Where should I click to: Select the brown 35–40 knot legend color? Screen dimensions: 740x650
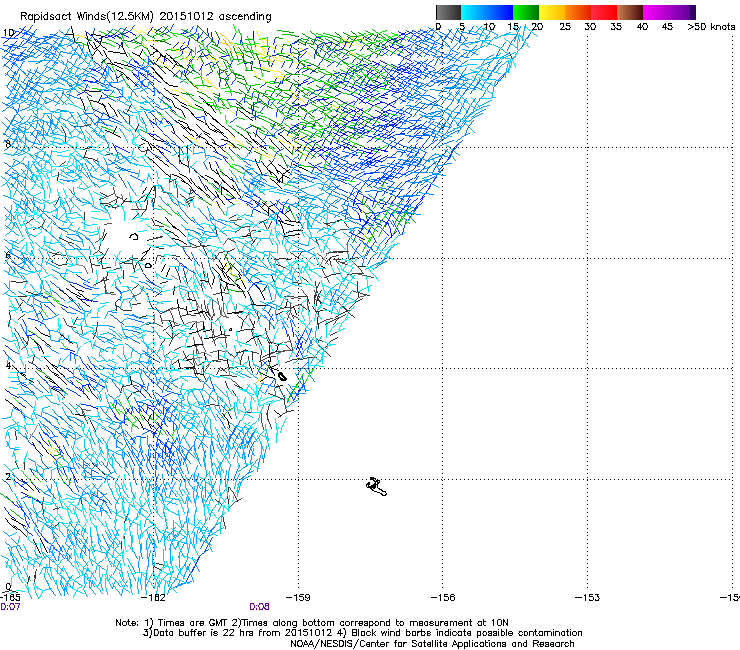click(x=630, y=12)
